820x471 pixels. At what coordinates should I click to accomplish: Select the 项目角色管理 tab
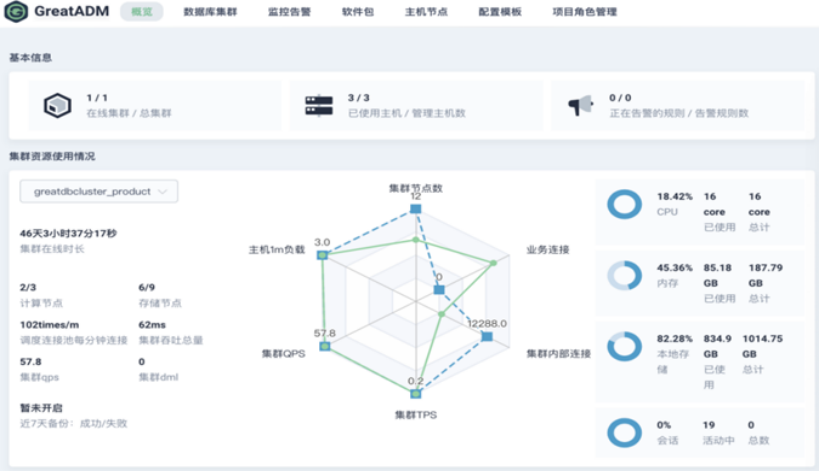pos(585,12)
